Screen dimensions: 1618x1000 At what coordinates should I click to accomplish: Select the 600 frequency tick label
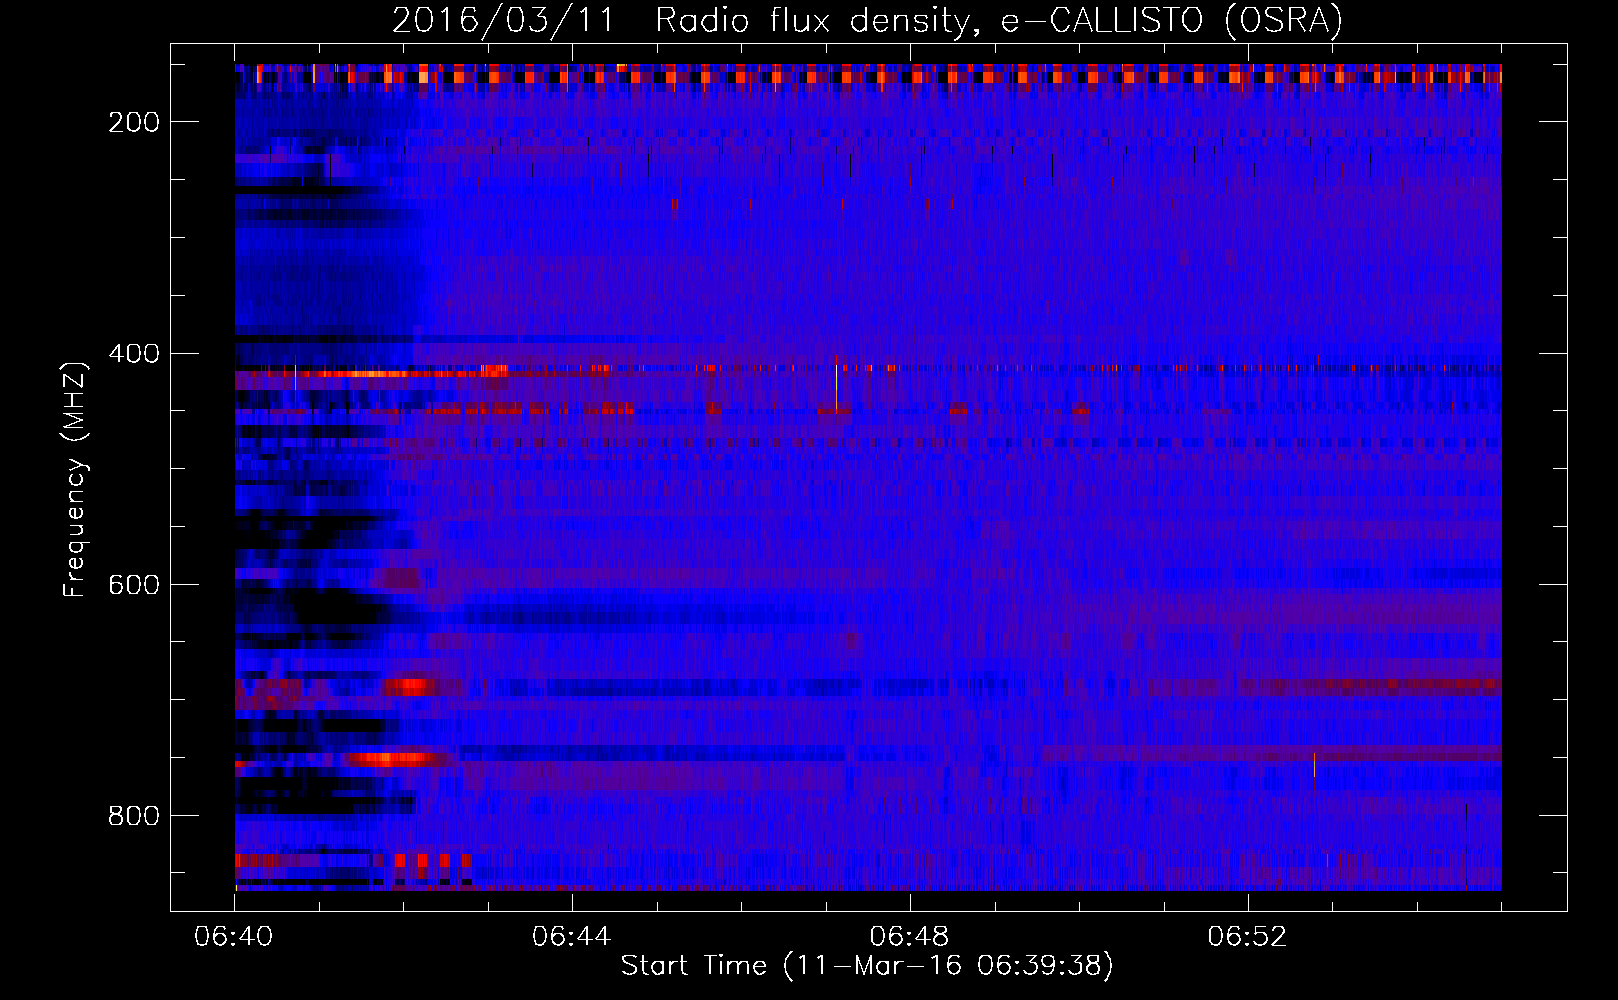134,585
